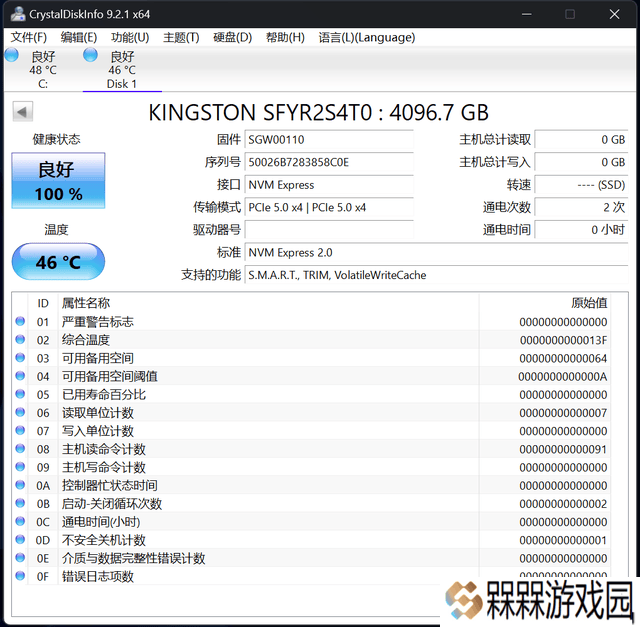Open the 功能(U) menu

point(130,38)
